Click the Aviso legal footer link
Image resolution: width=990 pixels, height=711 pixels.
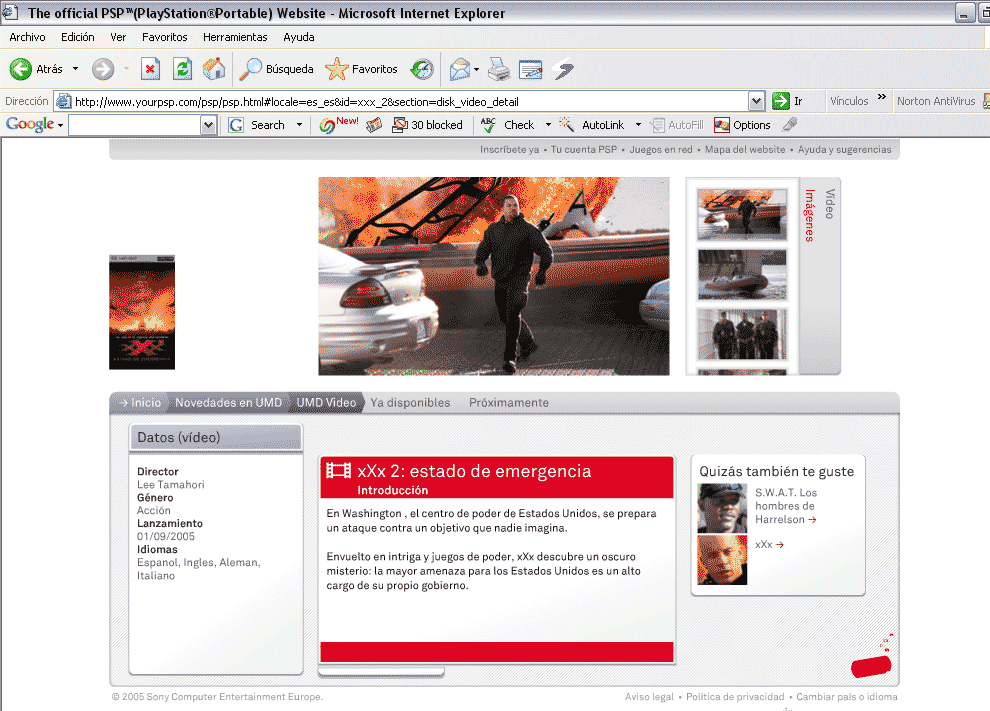pyautogui.click(x=650, y=696)
